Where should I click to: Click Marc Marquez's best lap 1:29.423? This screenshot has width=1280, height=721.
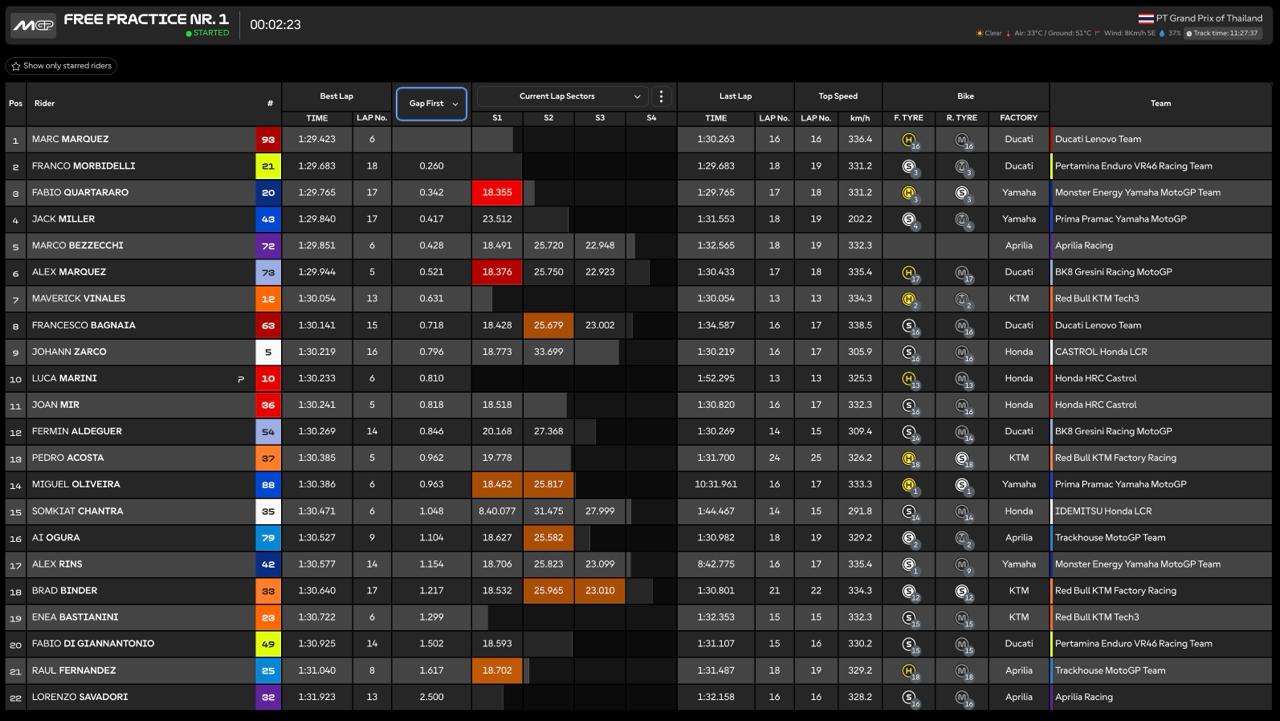click(x=317, y=140)
